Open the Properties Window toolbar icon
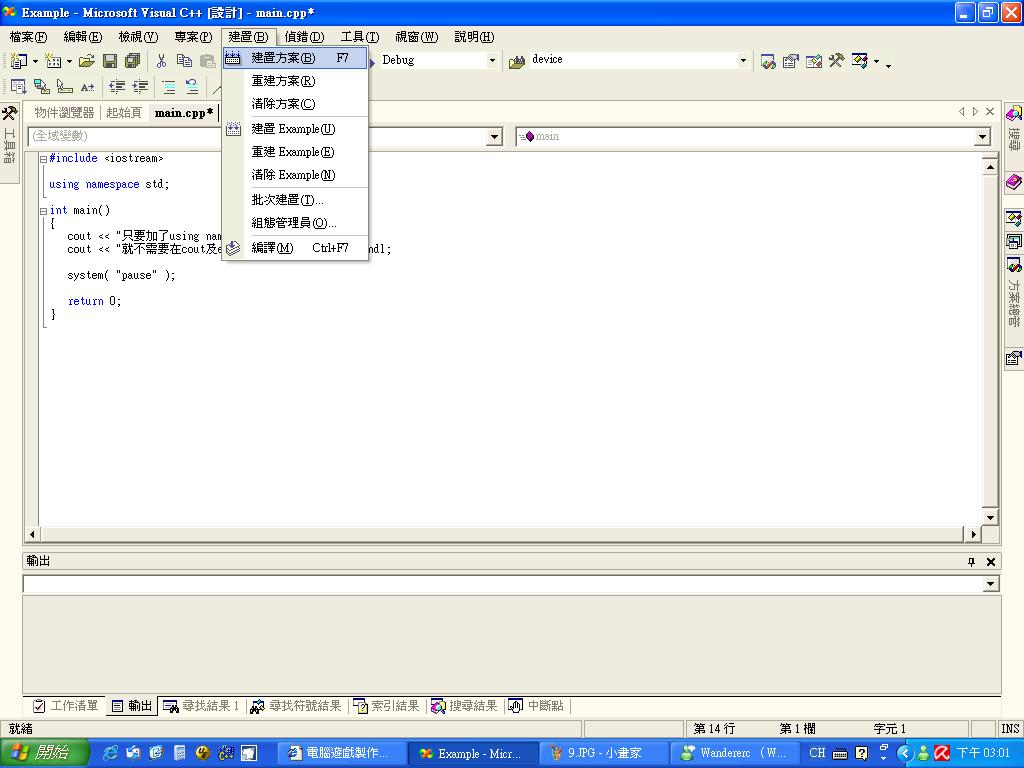The height and width of the screenshot is (768, 1024). pos(790,61)
